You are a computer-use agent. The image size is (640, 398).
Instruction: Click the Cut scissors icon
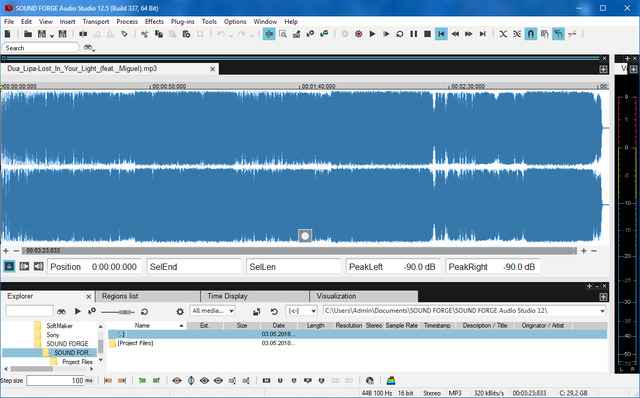[144, 34]
